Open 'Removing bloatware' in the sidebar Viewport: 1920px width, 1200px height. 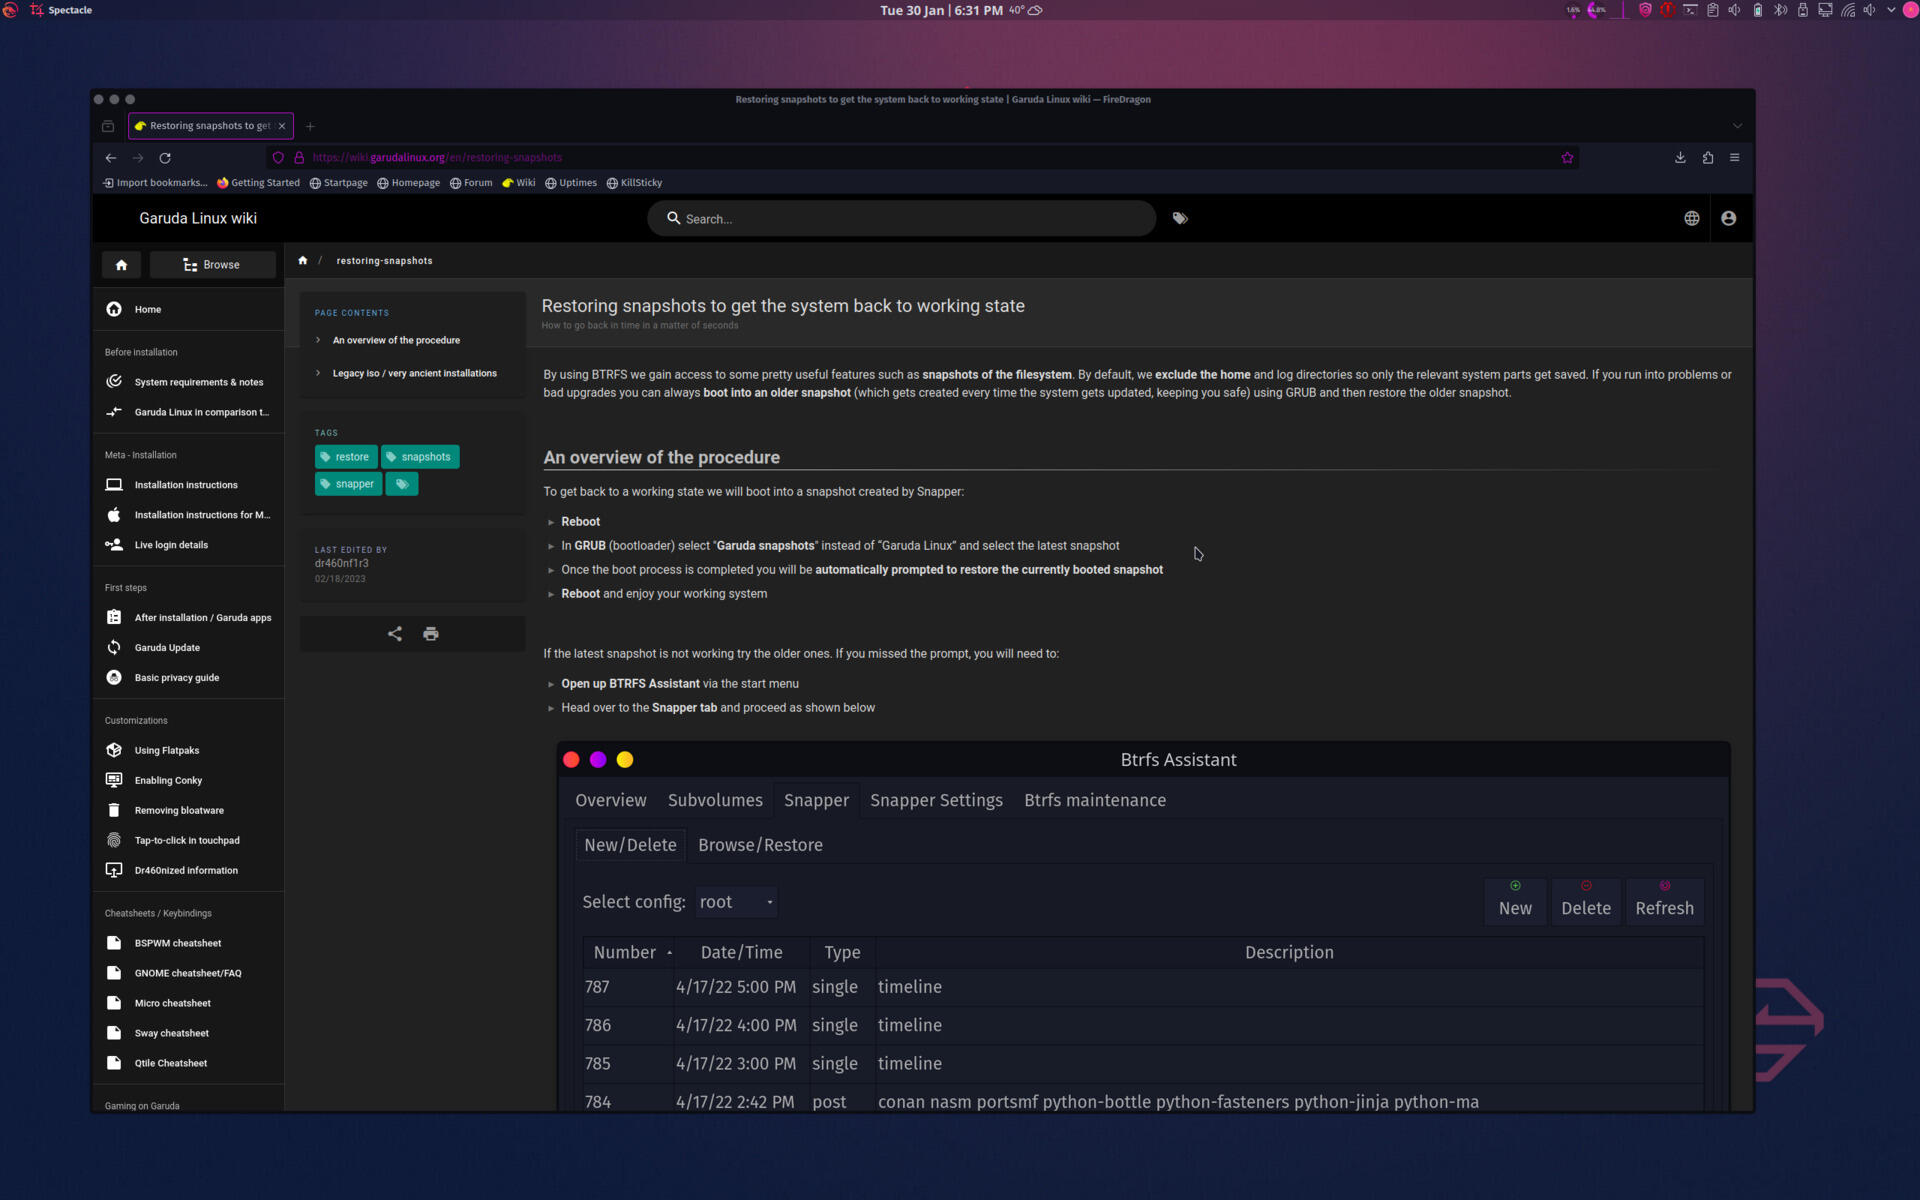tap(187, 811)
